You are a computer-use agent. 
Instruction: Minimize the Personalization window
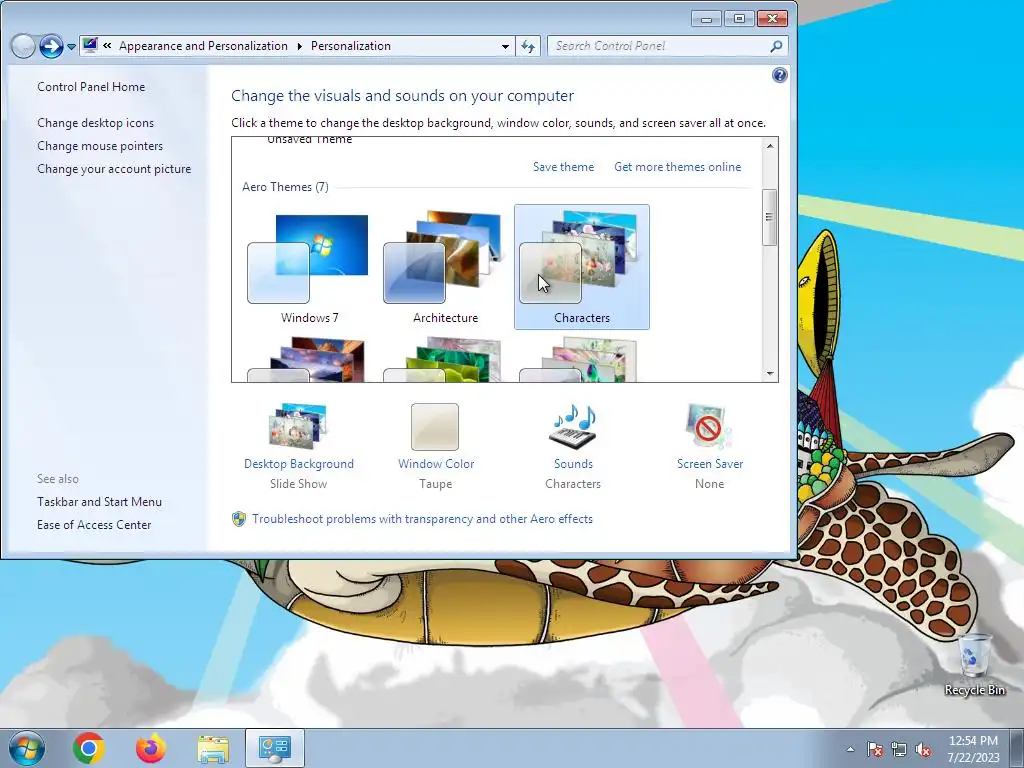706,19
